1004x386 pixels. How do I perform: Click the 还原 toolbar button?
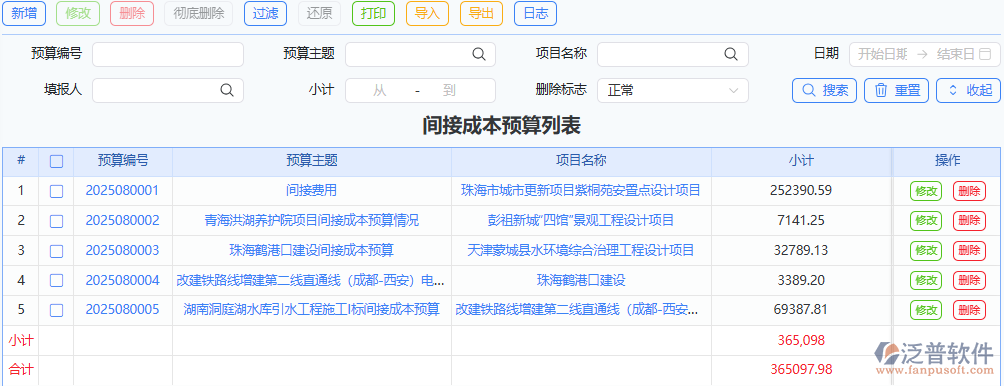point(320,13)
